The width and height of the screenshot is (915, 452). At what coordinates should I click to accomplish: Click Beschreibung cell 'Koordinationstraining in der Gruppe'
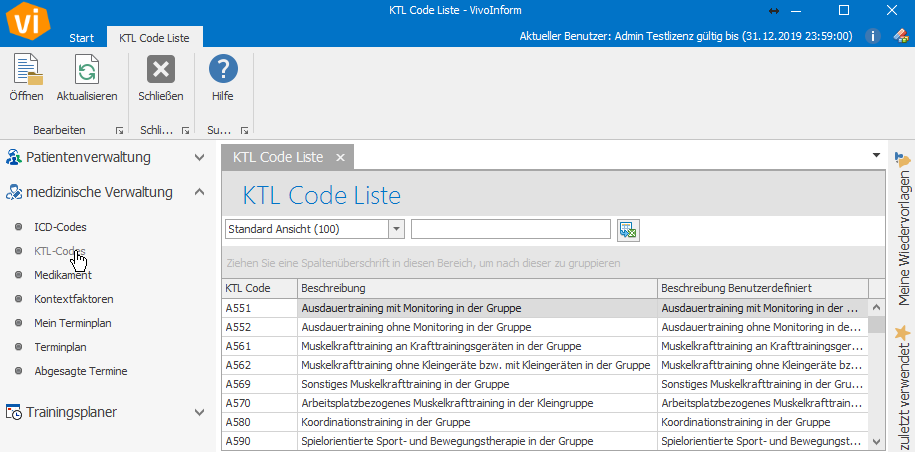tap(477, 422)
